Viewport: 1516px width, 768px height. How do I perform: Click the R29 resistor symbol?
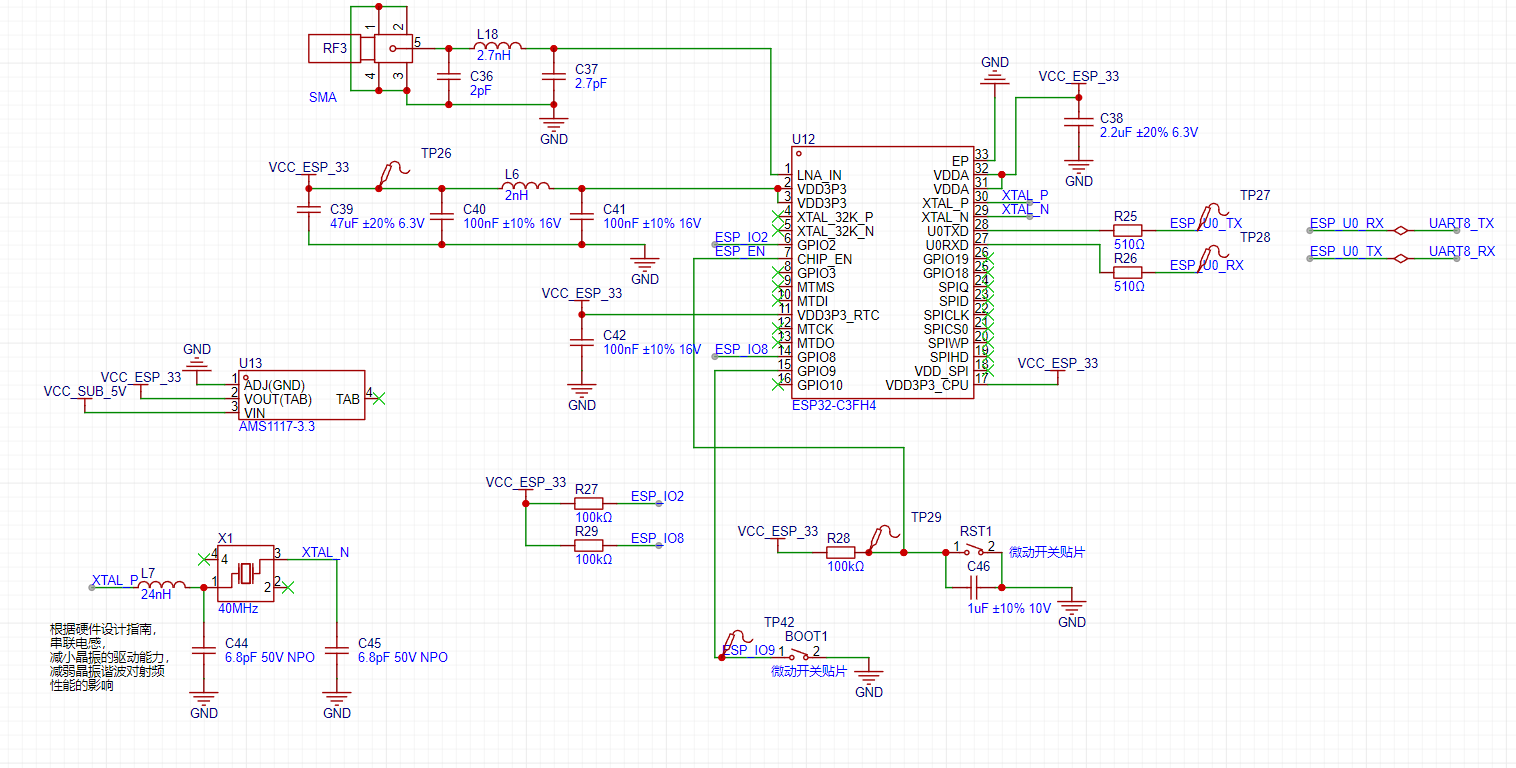(588, 545)
